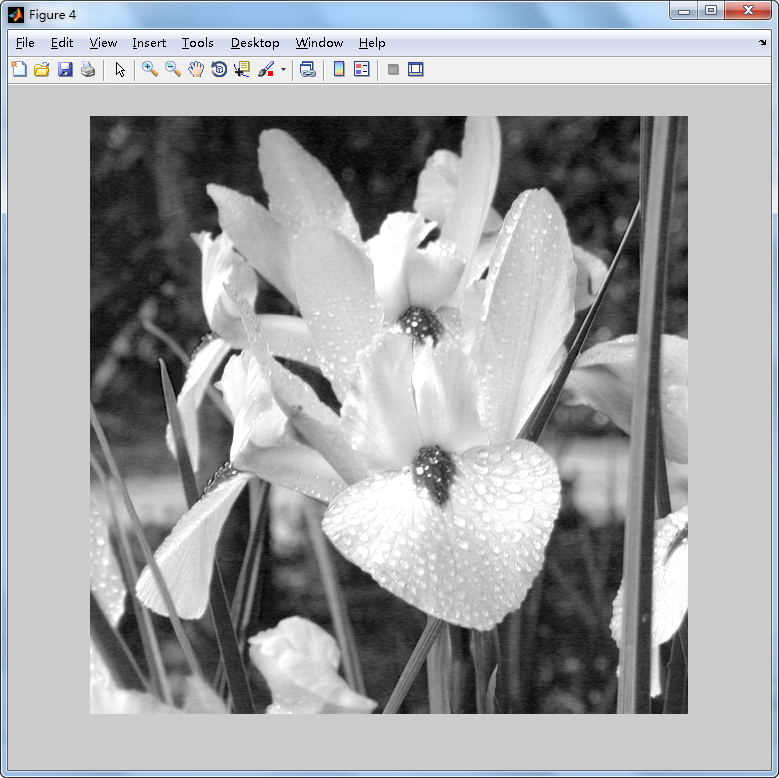
Task: Click the Hide Plot Tools icon
Action: [393, 69]
